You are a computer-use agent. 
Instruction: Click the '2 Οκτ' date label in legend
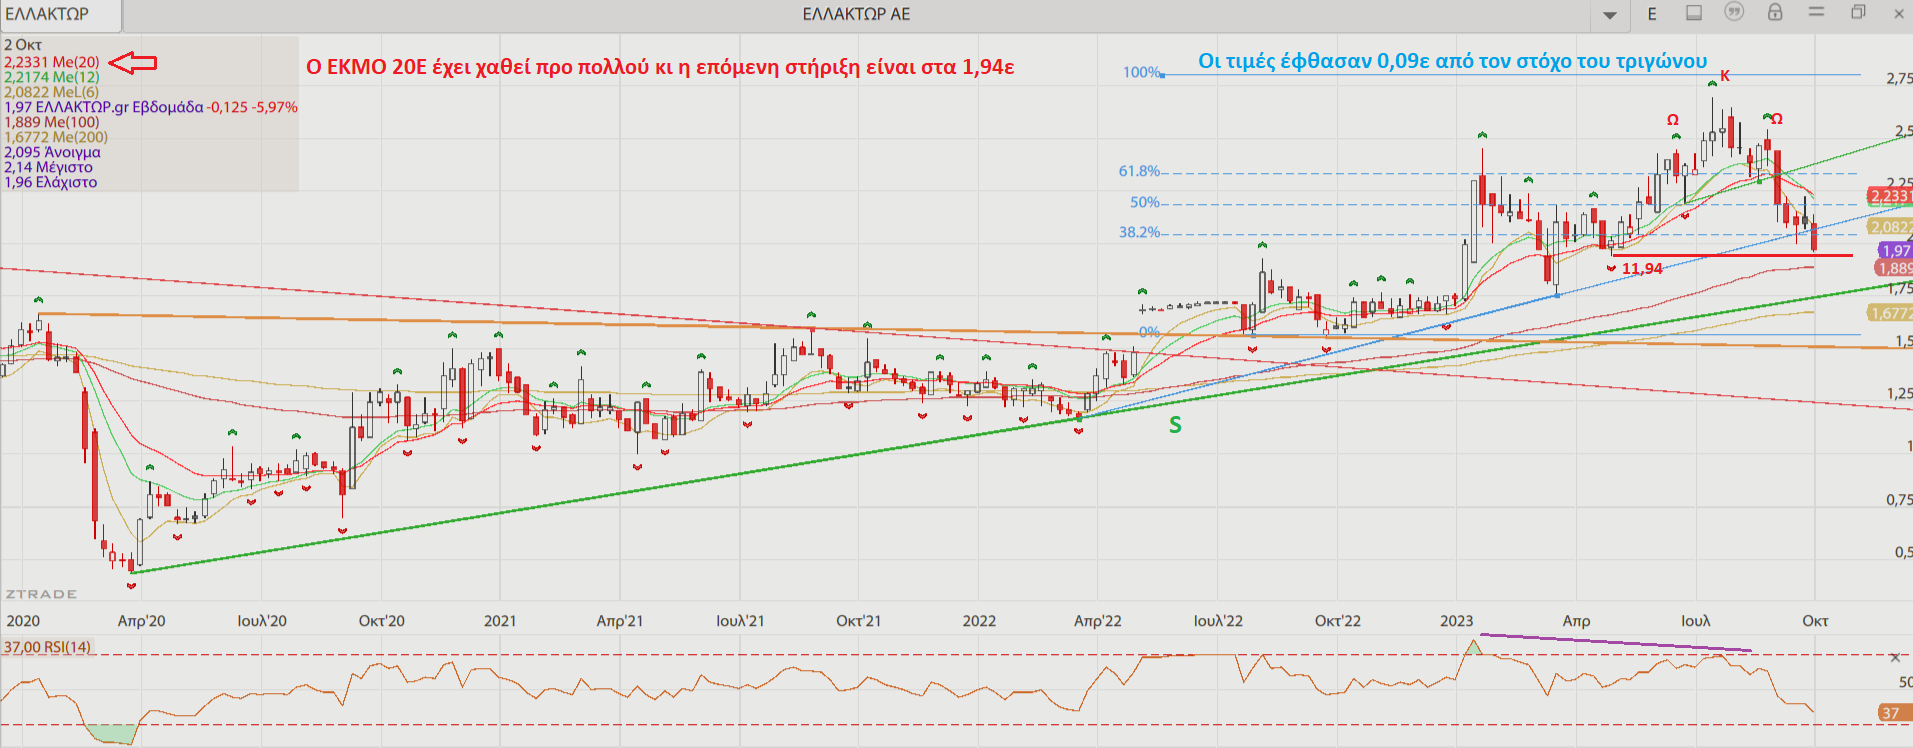click(x=23, y=45)
